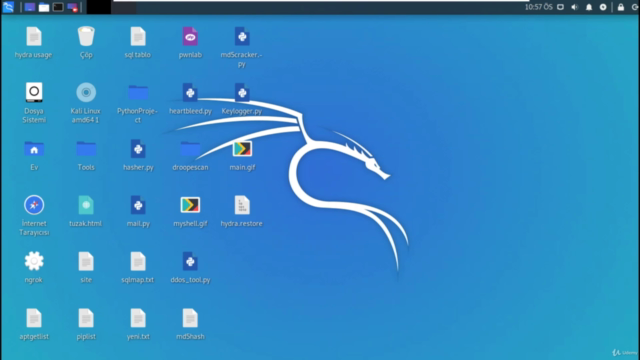Click the 10:57 ÖS clock

click(x=538, y=7)
